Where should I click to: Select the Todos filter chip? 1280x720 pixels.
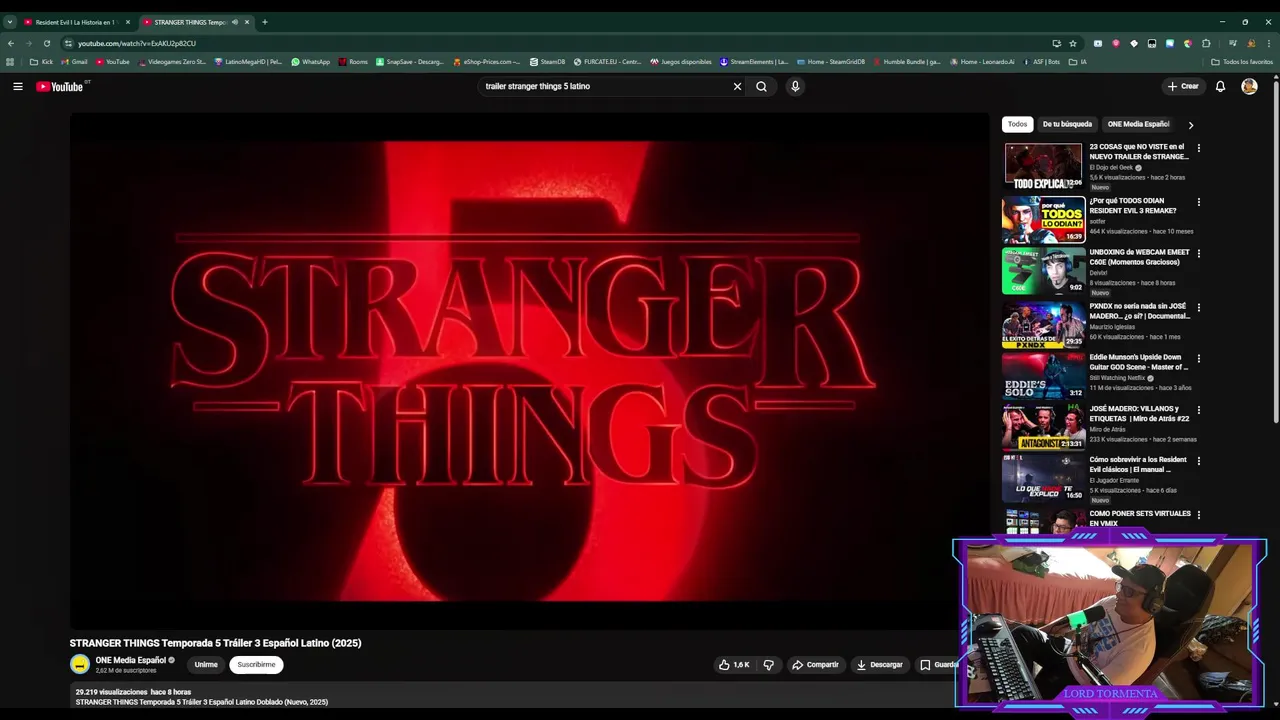click(x=1017, y=124)
